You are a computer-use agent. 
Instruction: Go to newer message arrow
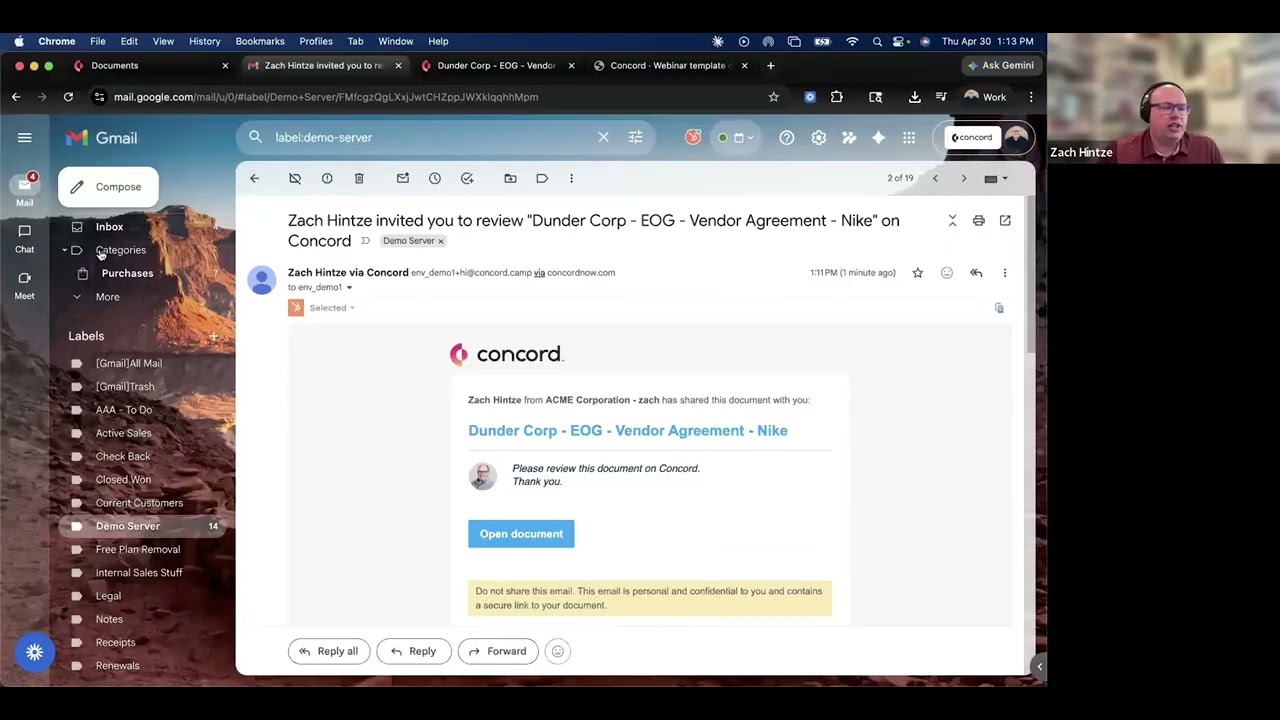pos(935,178)
